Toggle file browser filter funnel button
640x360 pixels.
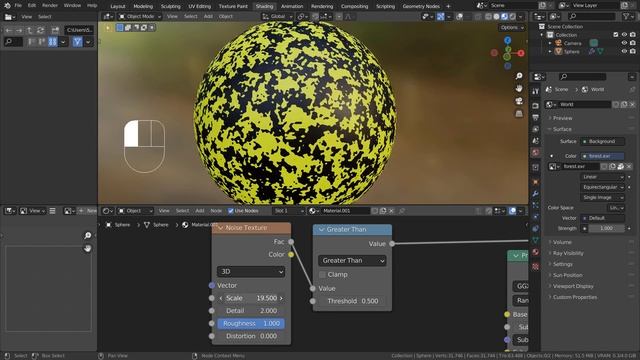click(x=77, y=42)
